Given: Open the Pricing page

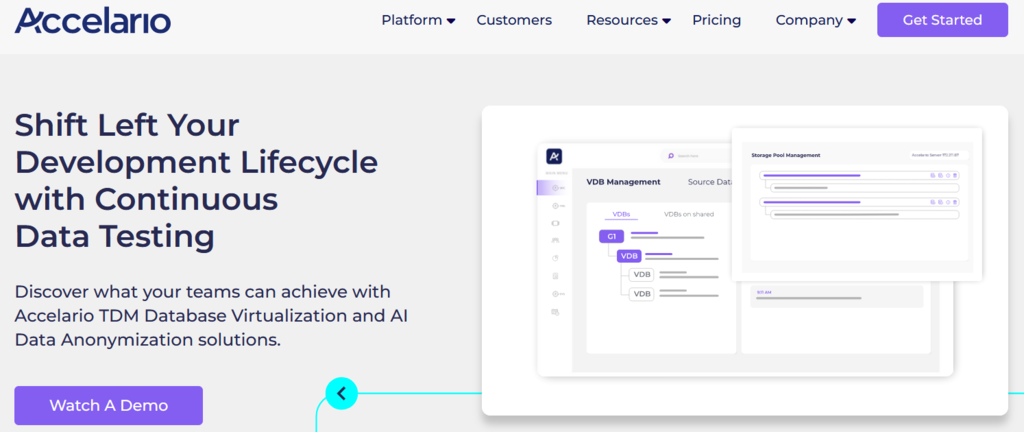Looking at the screenshot, I should click(x=716, y=20).
